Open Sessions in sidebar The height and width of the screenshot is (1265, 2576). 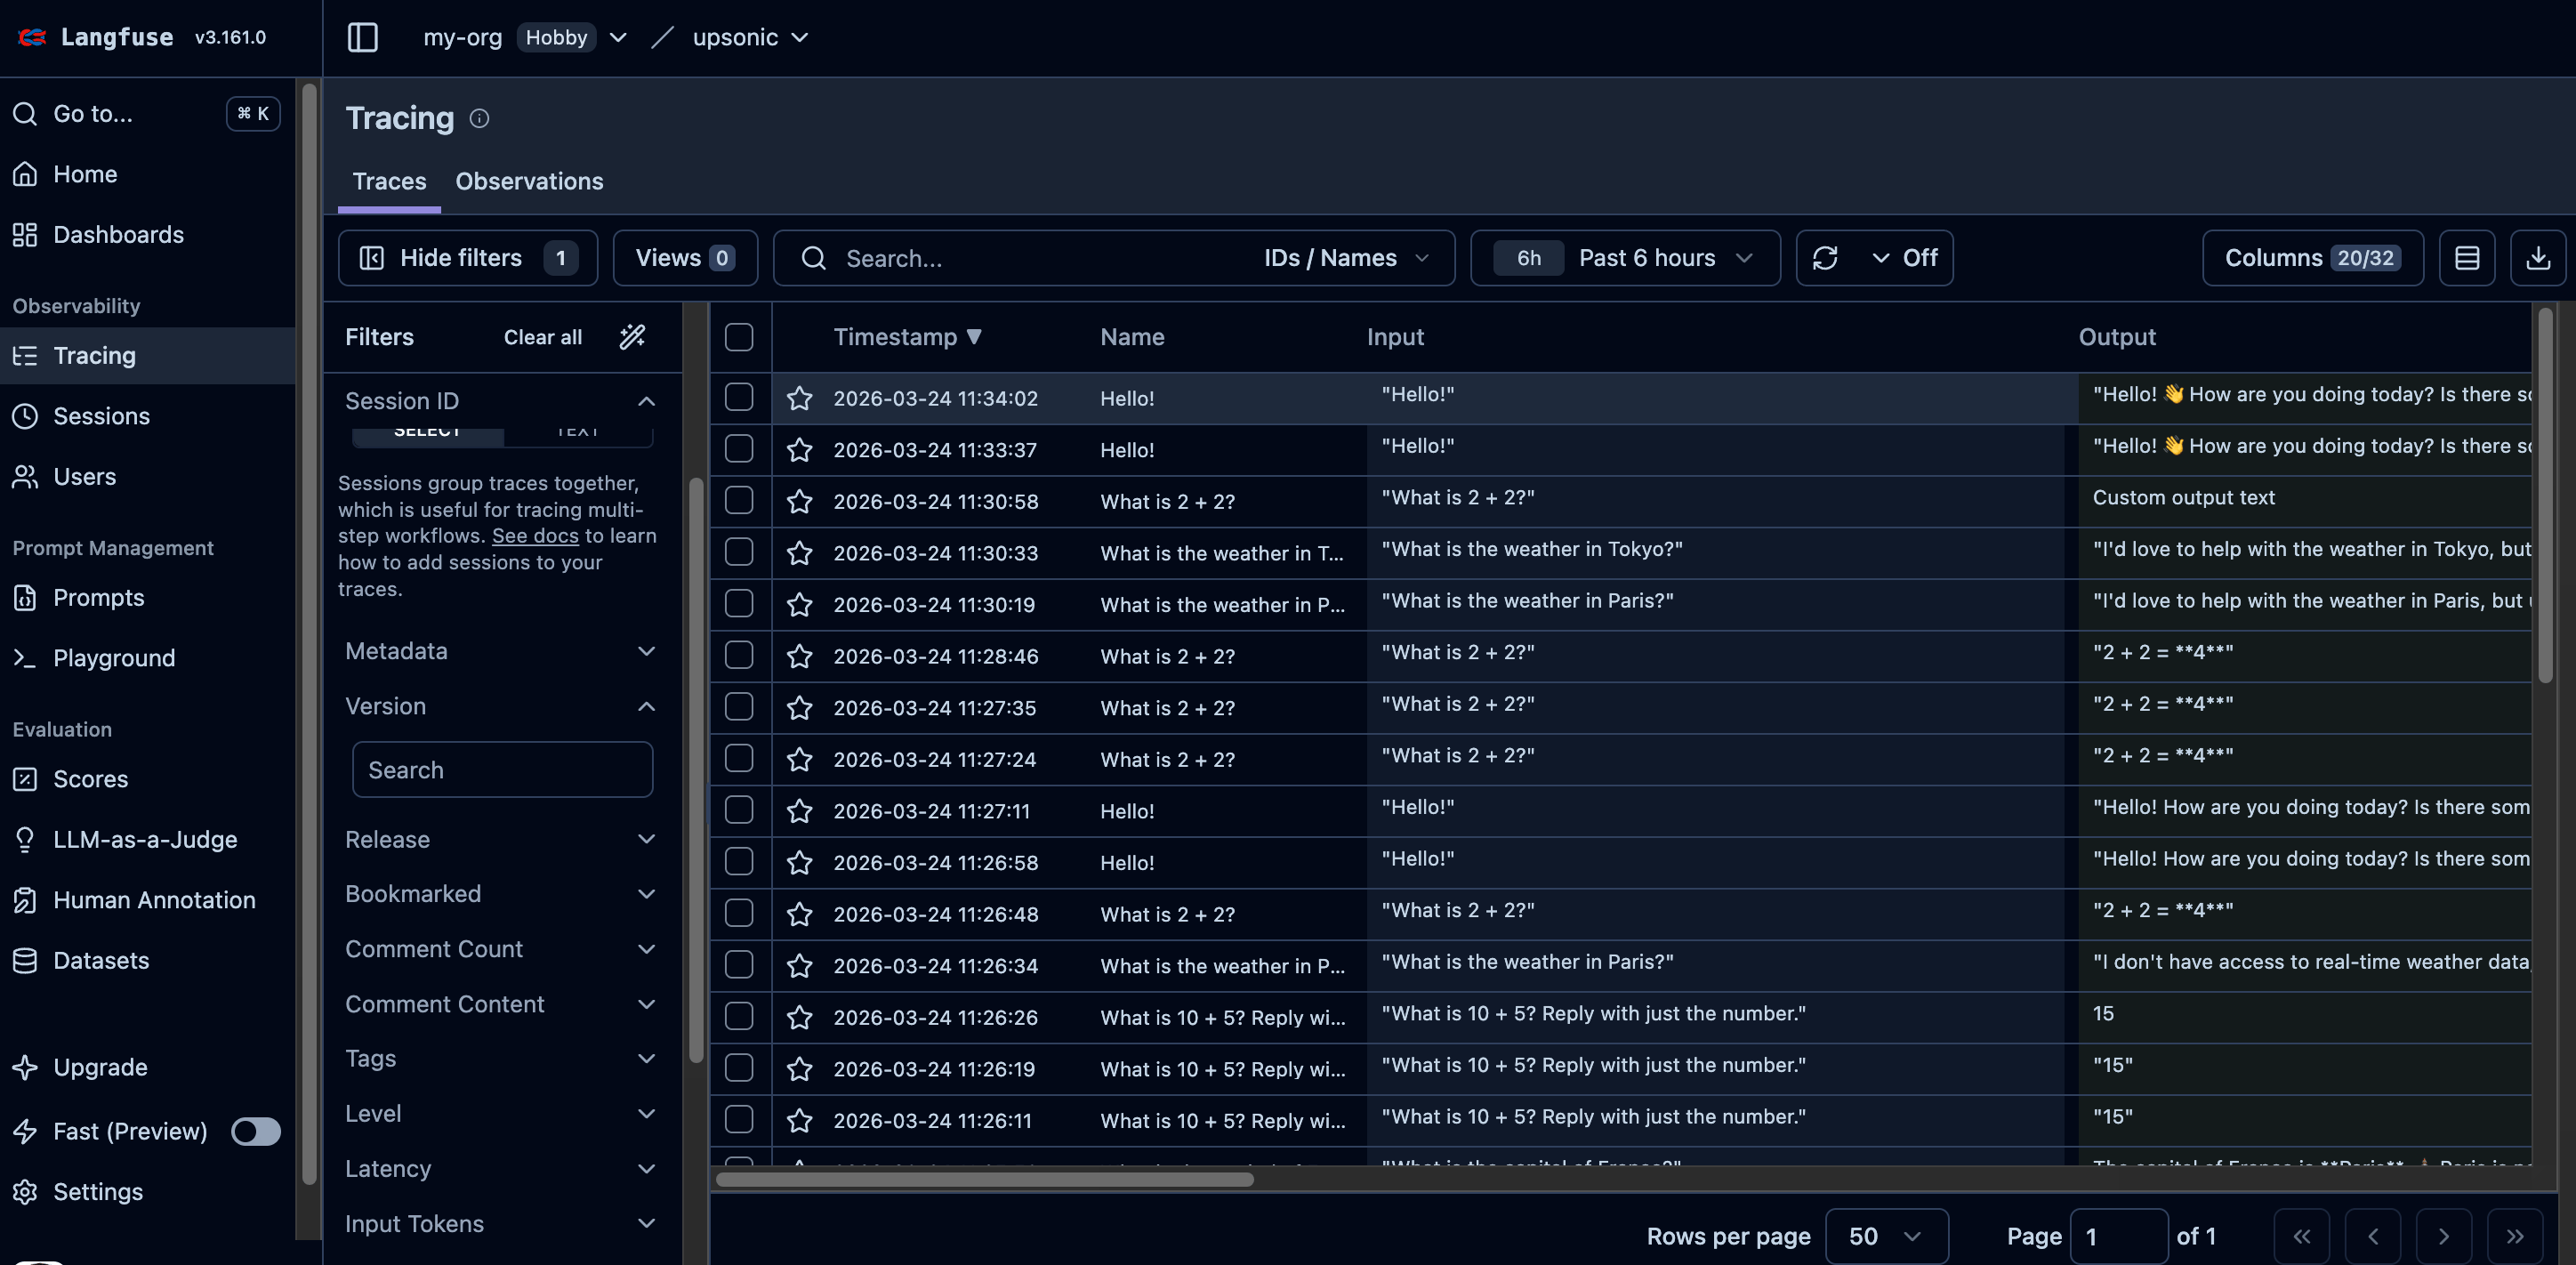point(148,416)
